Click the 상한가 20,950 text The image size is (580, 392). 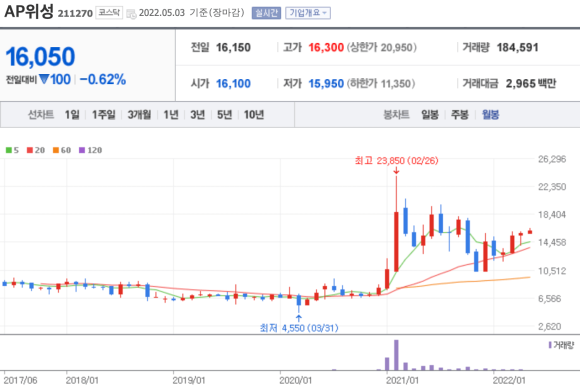(381, 47)
